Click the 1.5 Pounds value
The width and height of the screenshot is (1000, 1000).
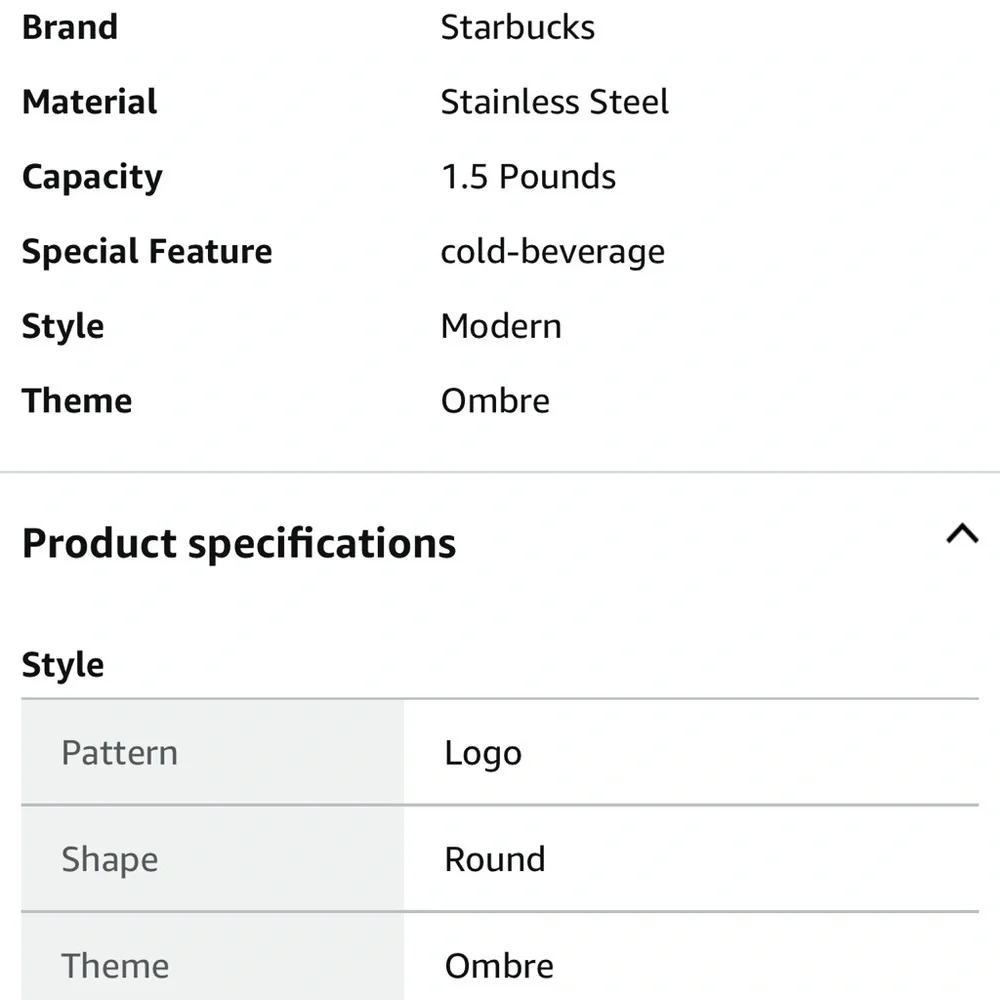click(x=529, y=177)
